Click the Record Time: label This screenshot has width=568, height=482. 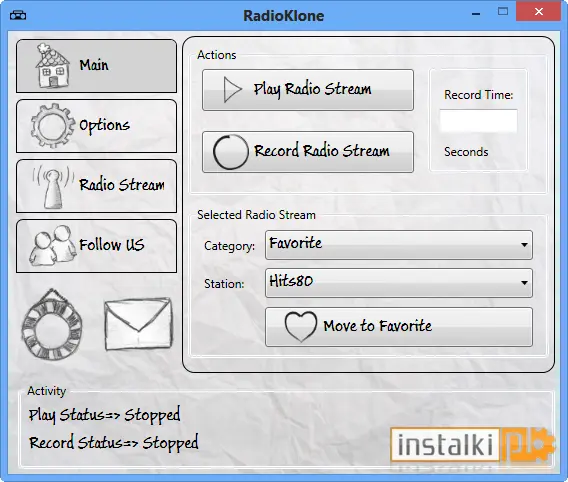[479, 95]
